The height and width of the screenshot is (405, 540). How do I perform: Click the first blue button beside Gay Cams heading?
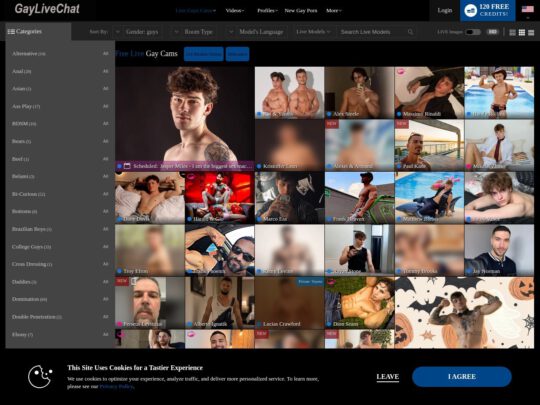(x=204, y=54)
